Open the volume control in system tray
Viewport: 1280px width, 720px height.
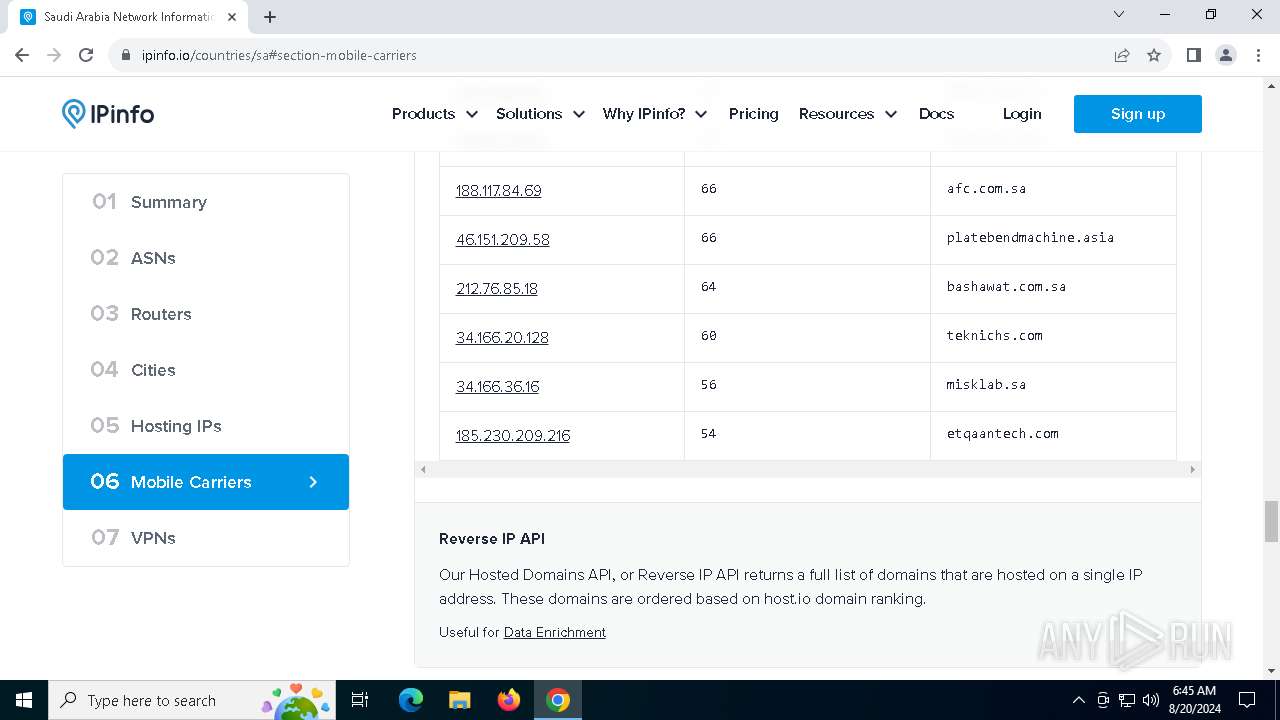1151,700
